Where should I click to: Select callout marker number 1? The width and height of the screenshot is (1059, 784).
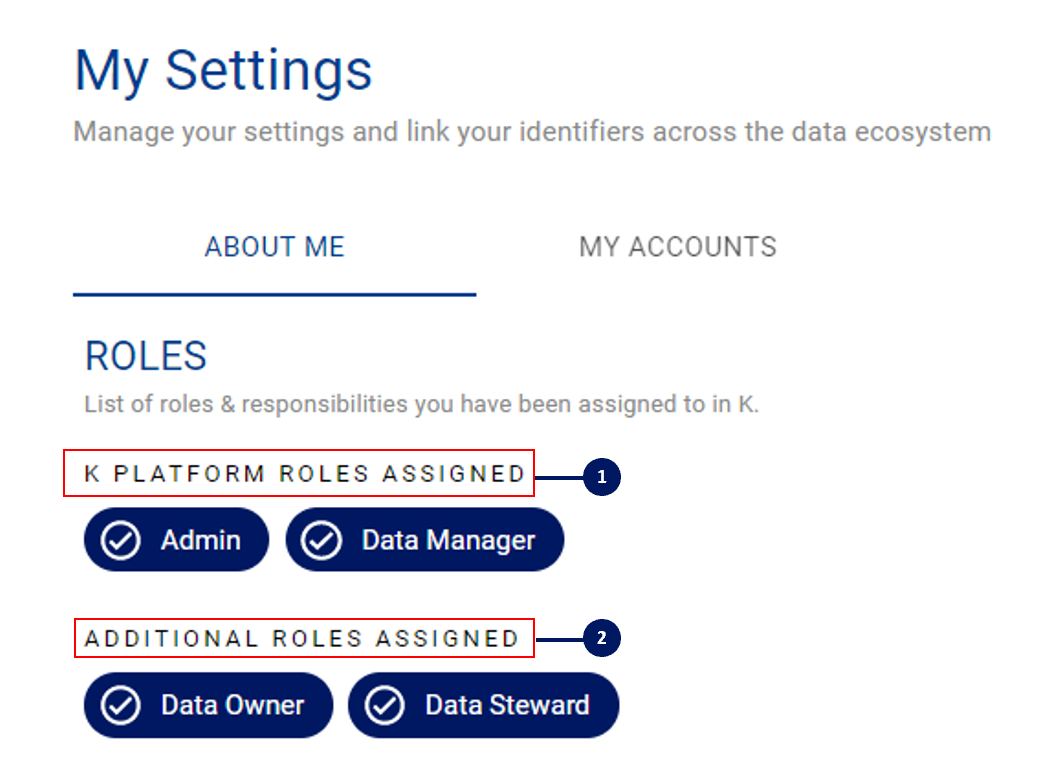(602, 477)
